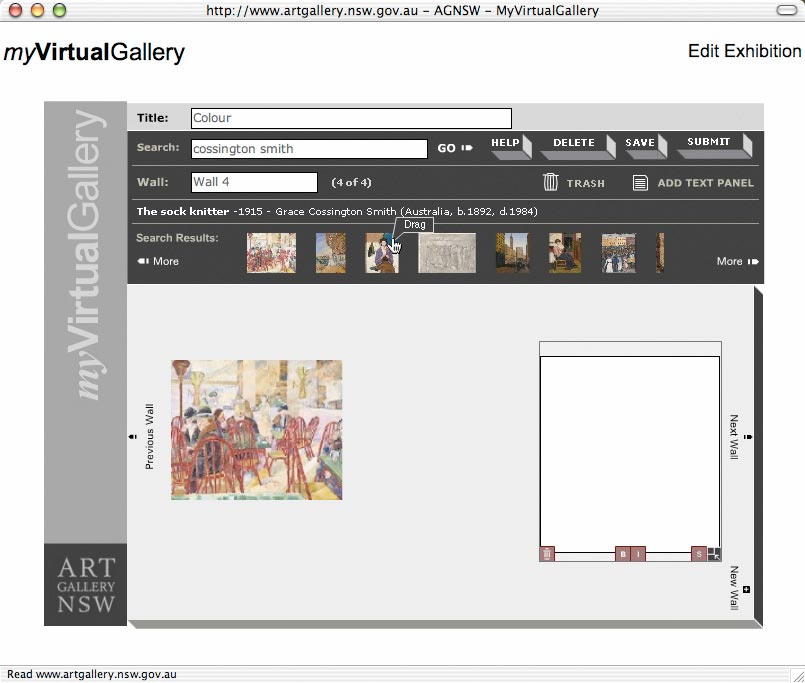
Task: Click the green maximize window button
Action: click(60, 10)
